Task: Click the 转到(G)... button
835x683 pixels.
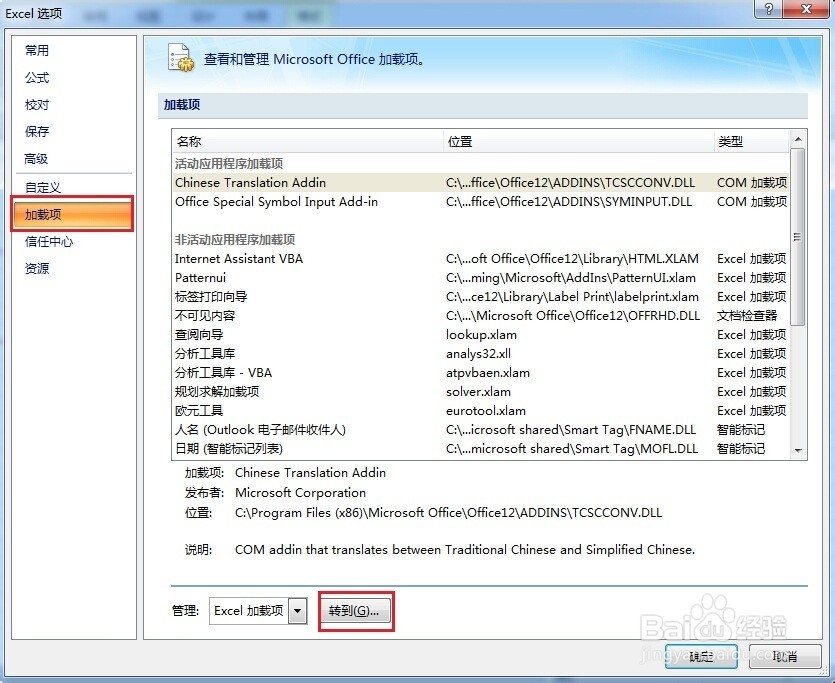Action: [355, 611]
